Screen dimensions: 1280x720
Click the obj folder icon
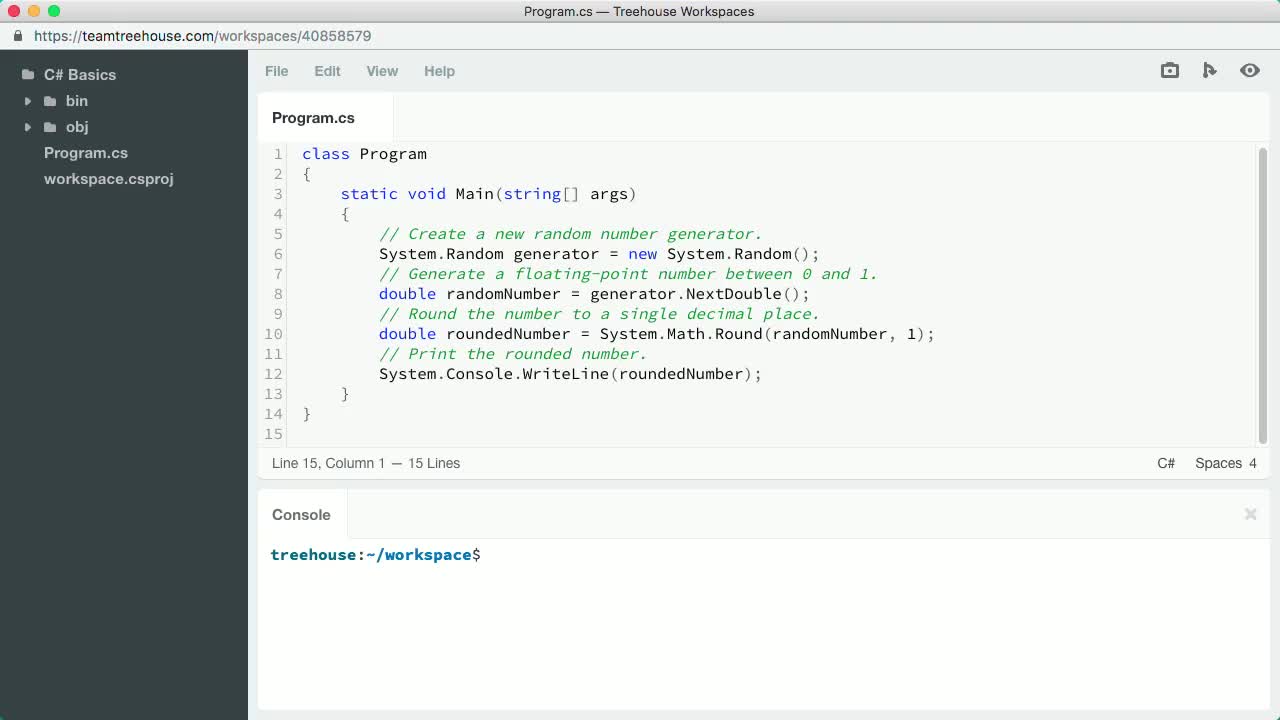click(x=51, y=127)
